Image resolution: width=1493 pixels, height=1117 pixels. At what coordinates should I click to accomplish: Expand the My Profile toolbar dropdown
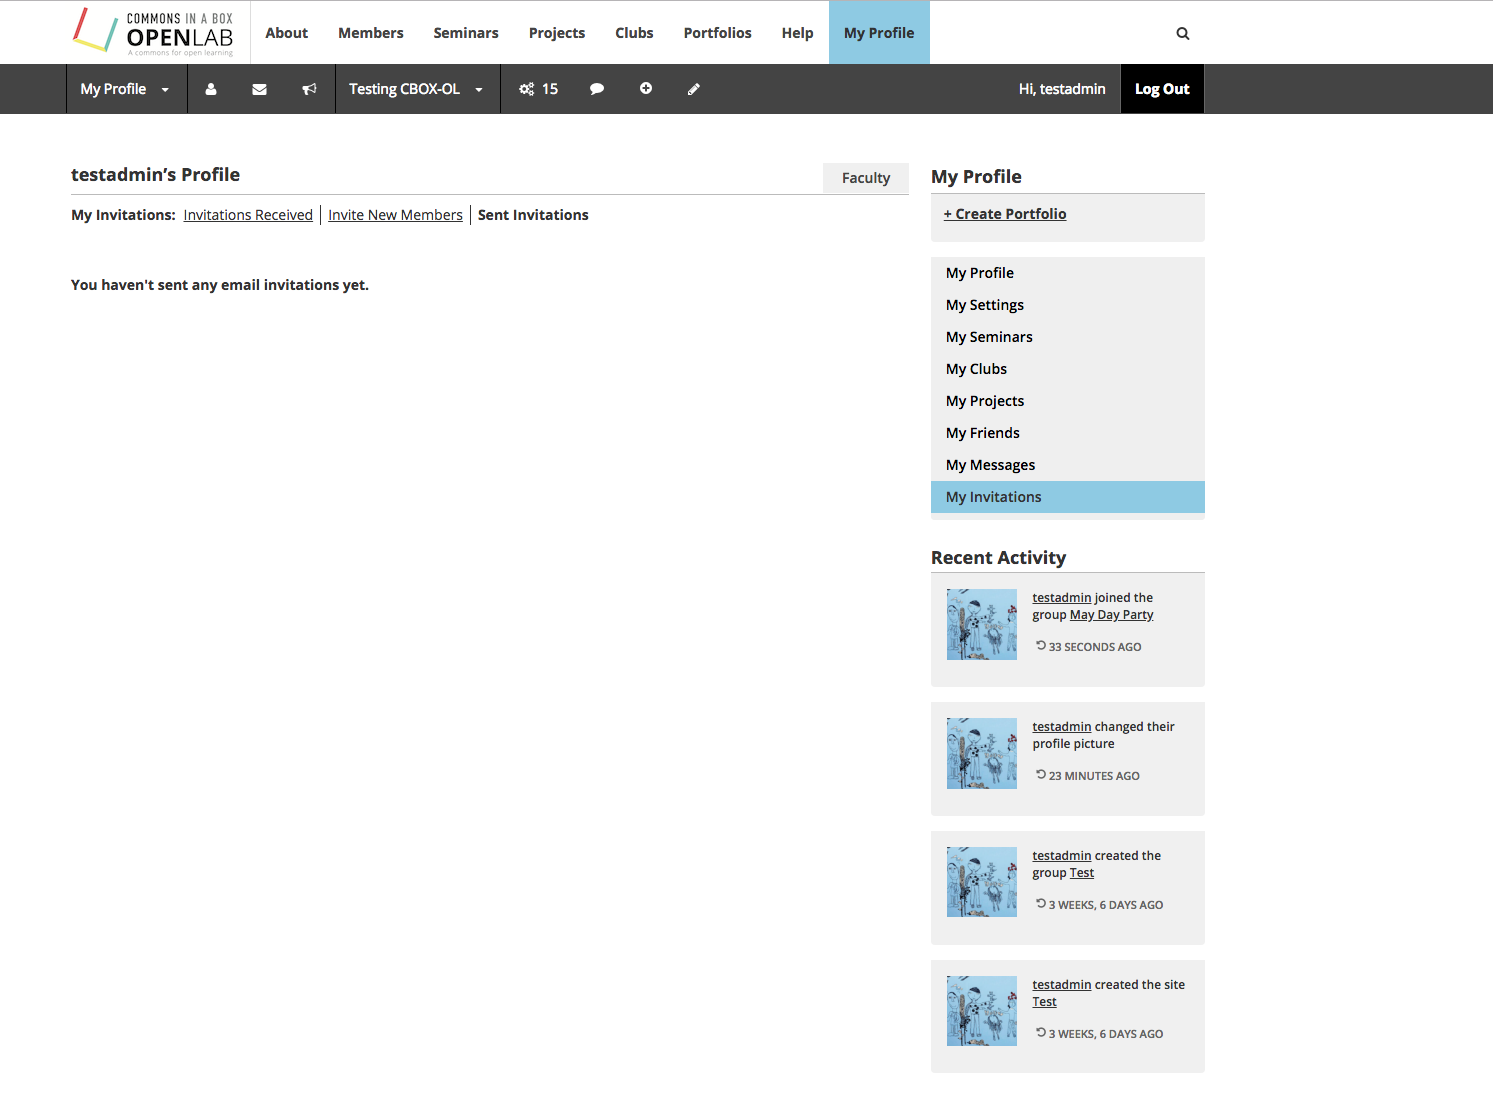[125, 89]
